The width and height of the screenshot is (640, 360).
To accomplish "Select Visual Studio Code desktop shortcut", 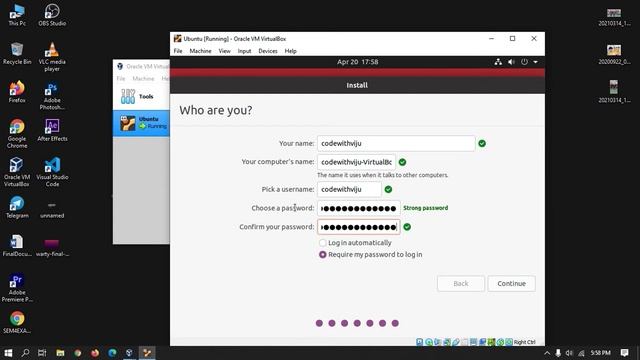I will (52, 172).
